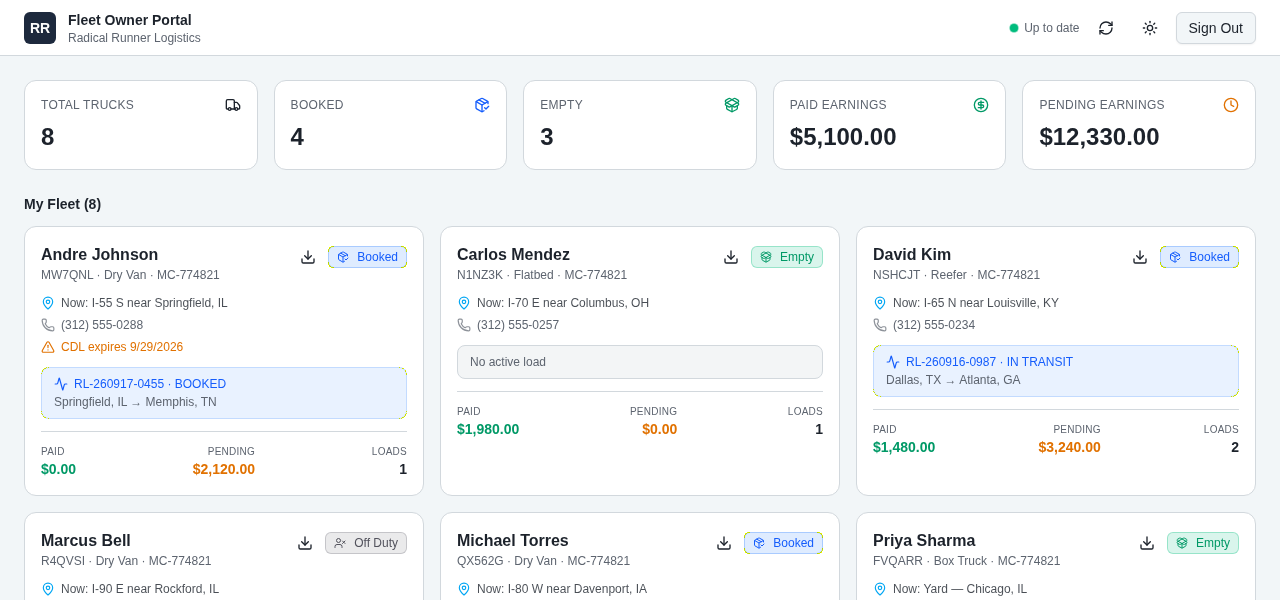Click the Up to date status indicator
The image size is (1280, 600).
pos(1044,28)
